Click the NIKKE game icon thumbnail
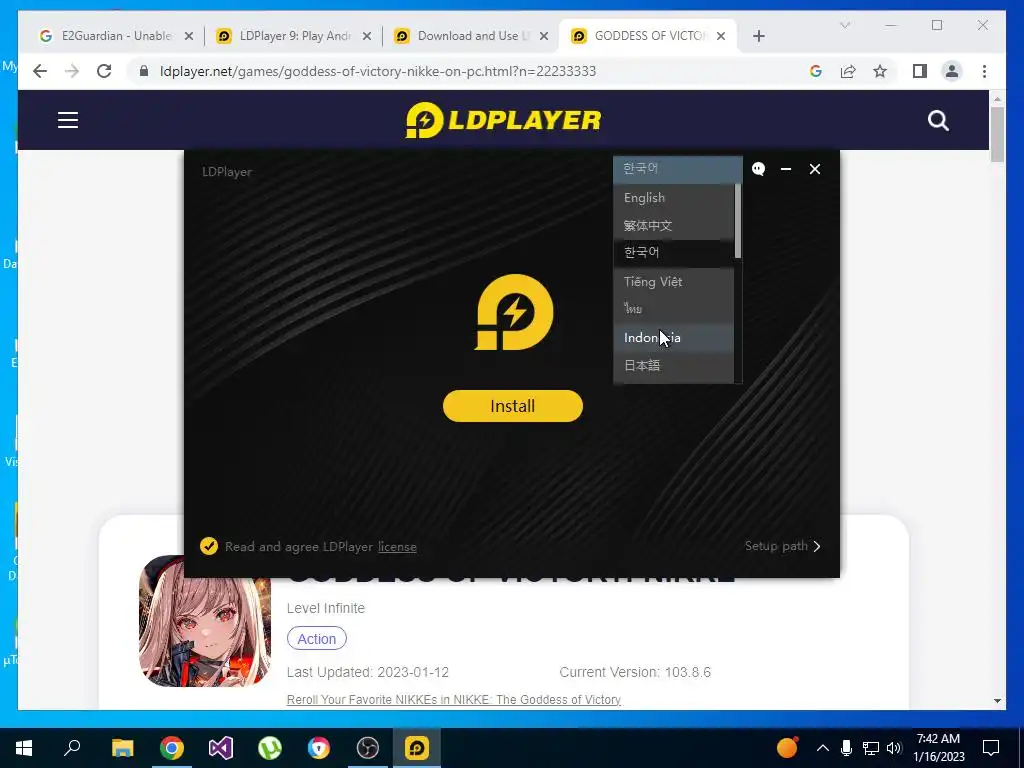 coord(205,621)
